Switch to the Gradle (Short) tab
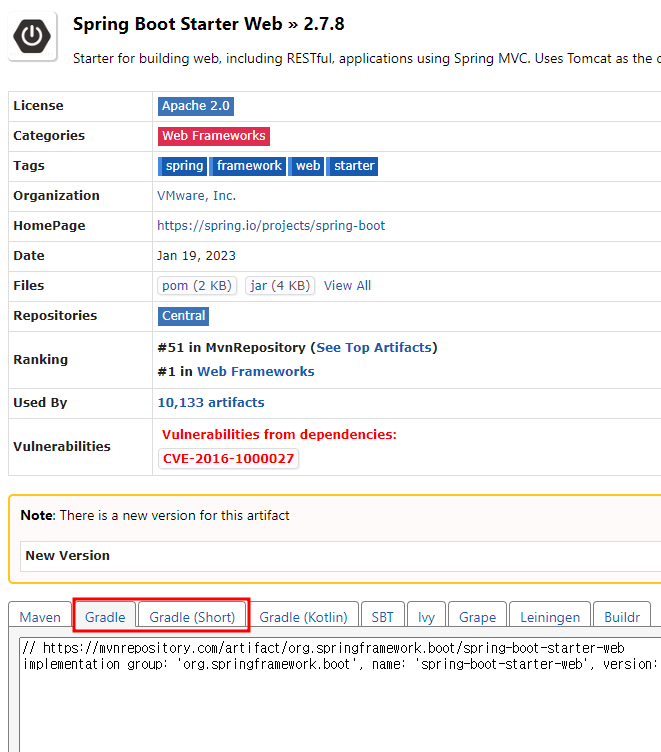Image resolution: width=661 pixels, height=752 pixels. tap(192, 617)
